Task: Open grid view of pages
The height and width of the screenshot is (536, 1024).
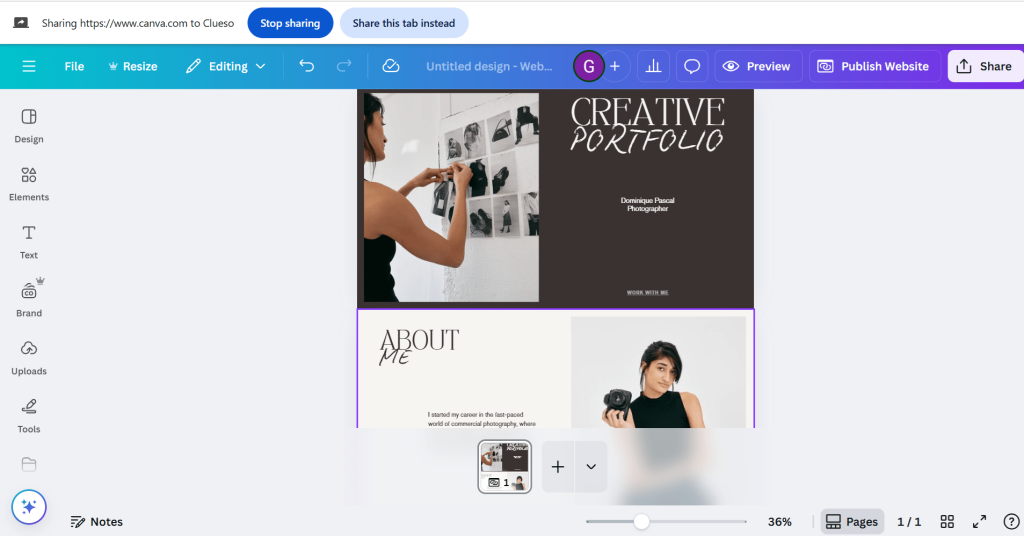Action: coord(947,522)
